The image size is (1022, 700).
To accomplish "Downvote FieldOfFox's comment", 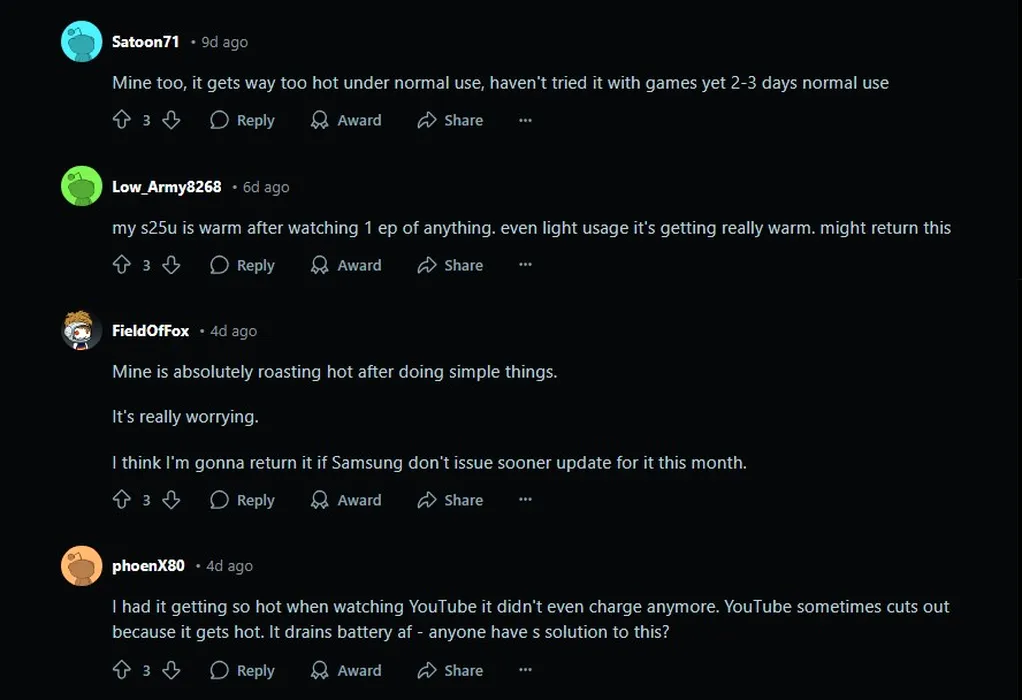I will point(171,500).
